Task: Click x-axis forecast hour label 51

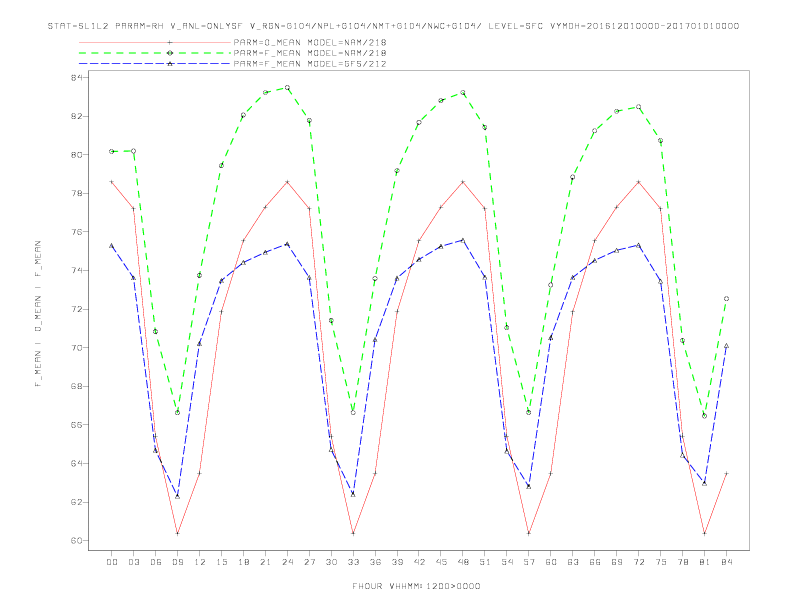Action: (485, 562)
